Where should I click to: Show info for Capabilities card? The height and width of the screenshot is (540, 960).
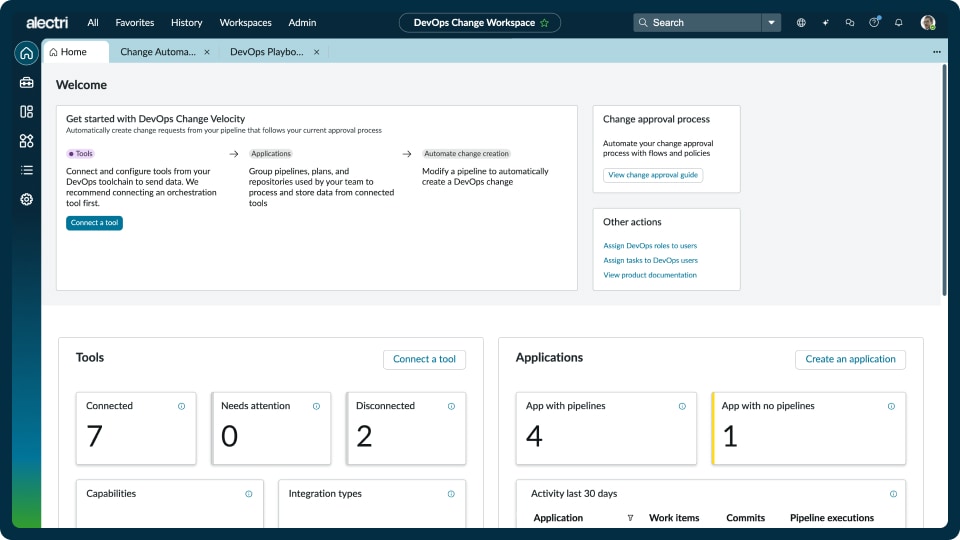[x=249, y=493]
